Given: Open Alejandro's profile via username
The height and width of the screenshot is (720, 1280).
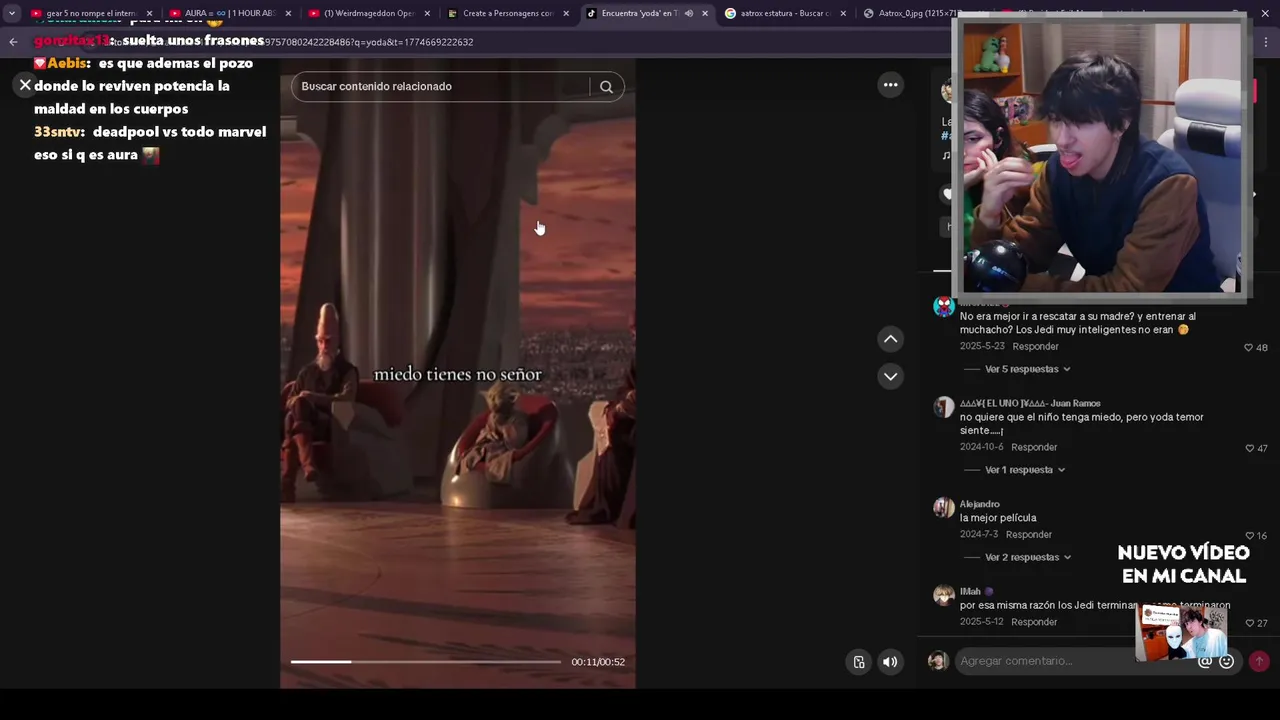Looking at the screenshot, I should tap(979, 504).
